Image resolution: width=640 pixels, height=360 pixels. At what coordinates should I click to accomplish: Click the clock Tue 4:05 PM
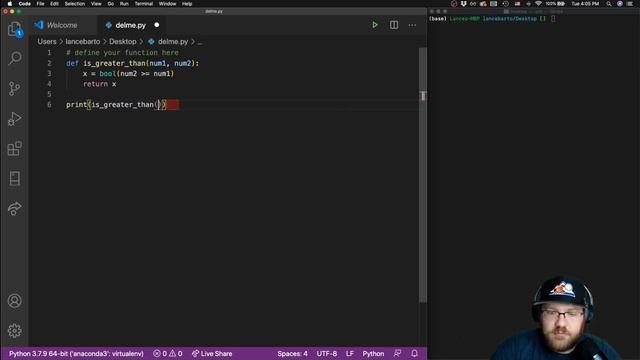pyautogui.click(x=585, y=4)
